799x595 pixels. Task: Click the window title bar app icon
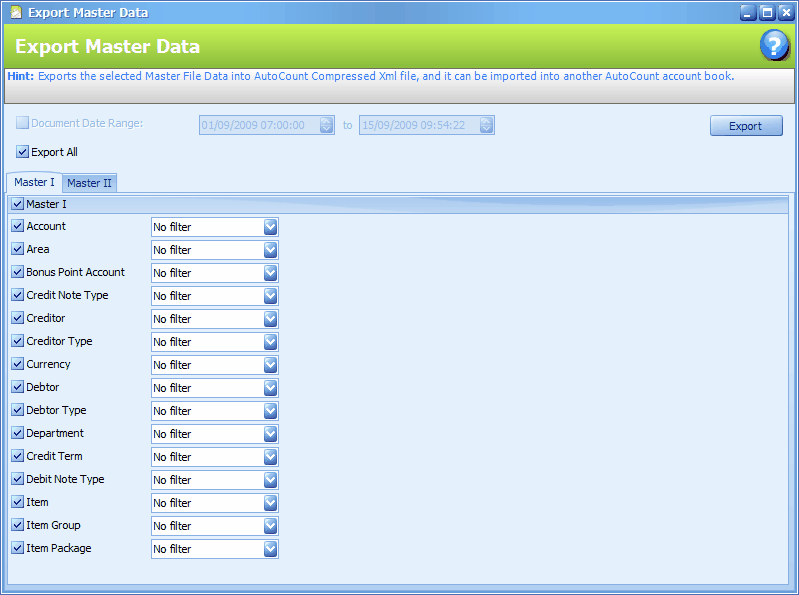click(16, 12)
